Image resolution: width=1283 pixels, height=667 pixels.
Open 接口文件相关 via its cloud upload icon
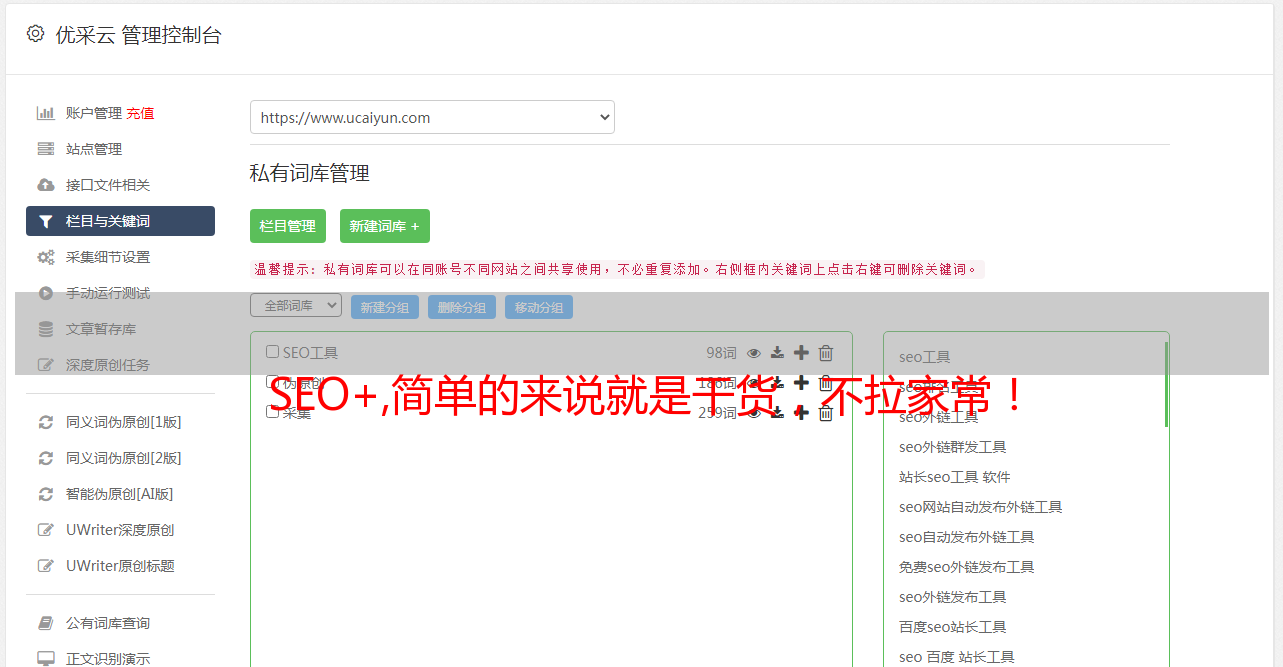[x=45, y=185]
